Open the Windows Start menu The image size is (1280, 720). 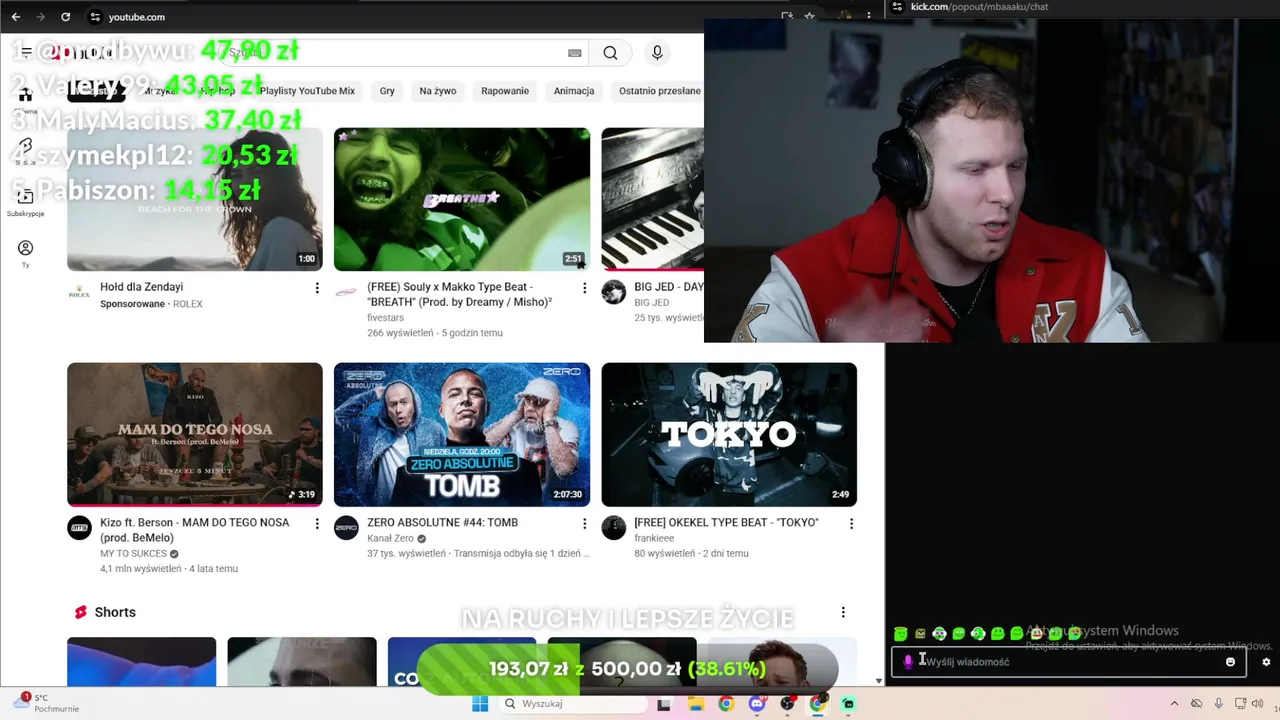click(480, 704)
